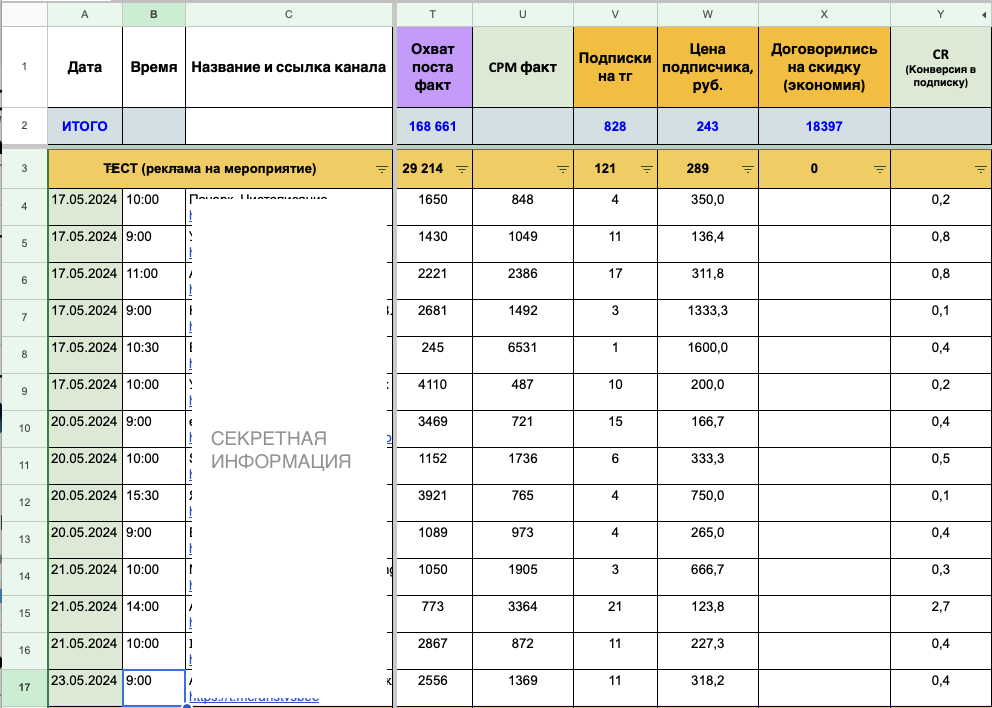Select row 3 header number
992x708 pixels.
click(24, 169)
